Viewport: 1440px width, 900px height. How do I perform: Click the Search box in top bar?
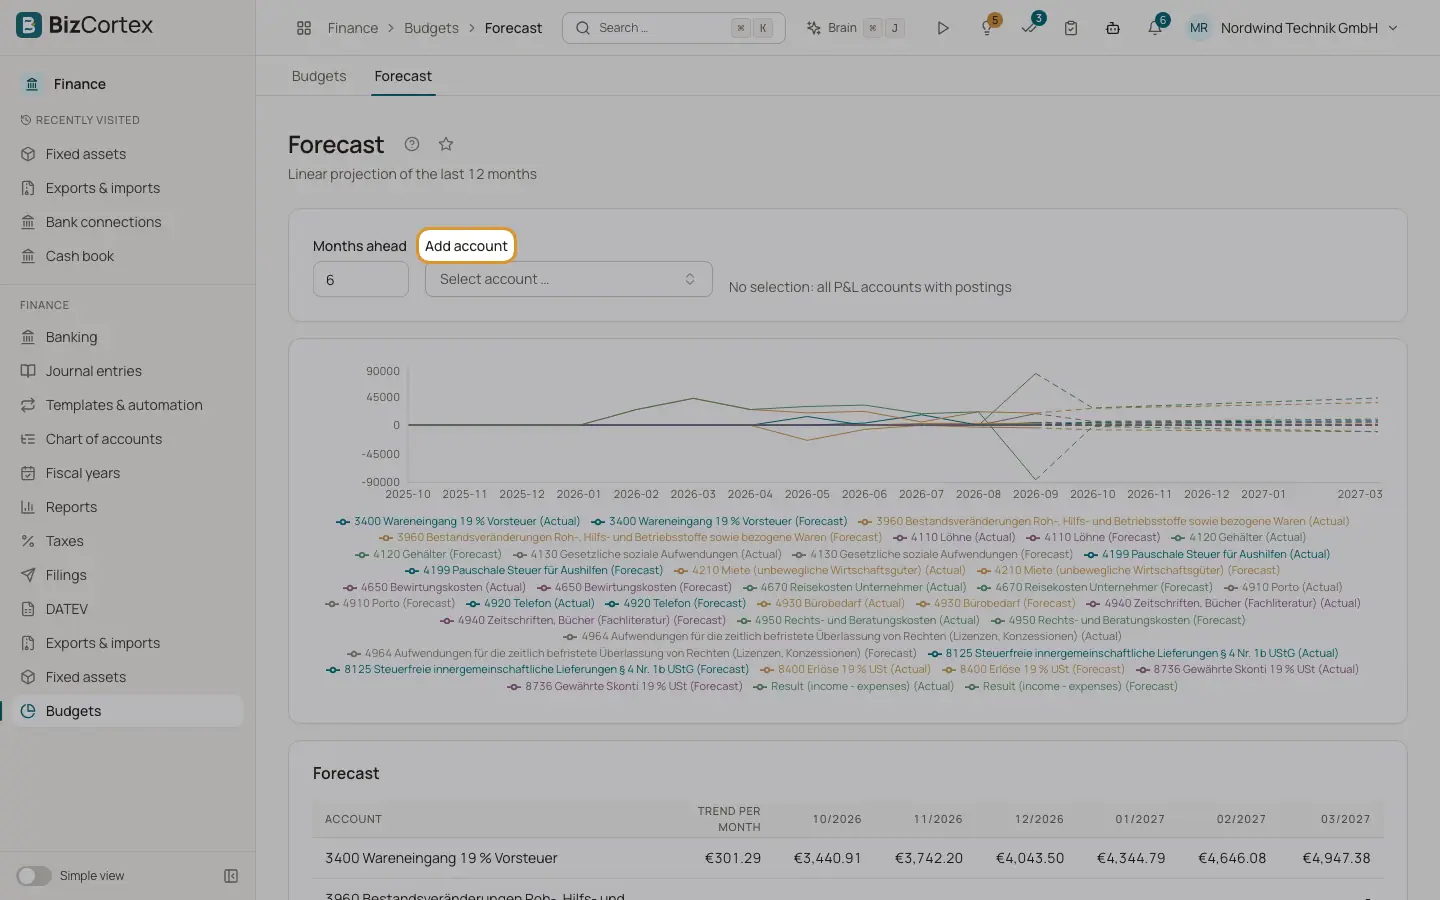coord(673,28)
